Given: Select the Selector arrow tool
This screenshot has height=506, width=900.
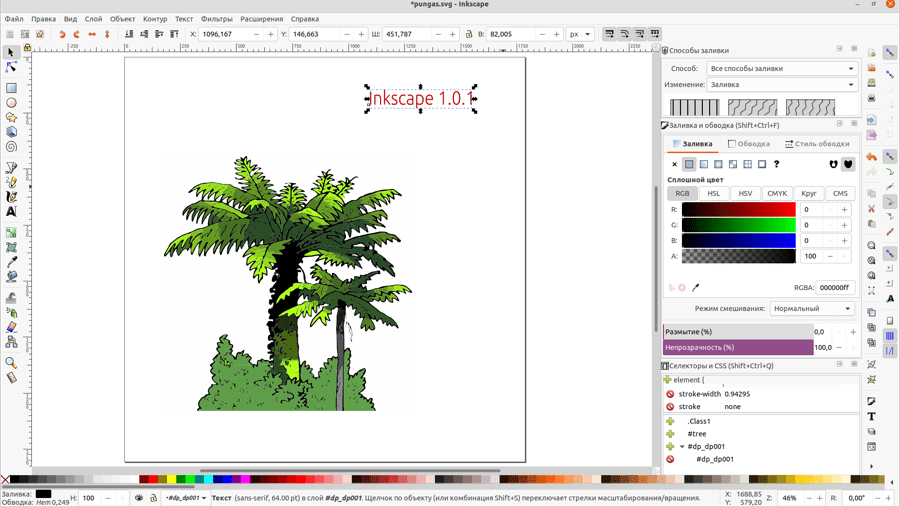Looking at the screenshot, I should [x=11, y=53].
